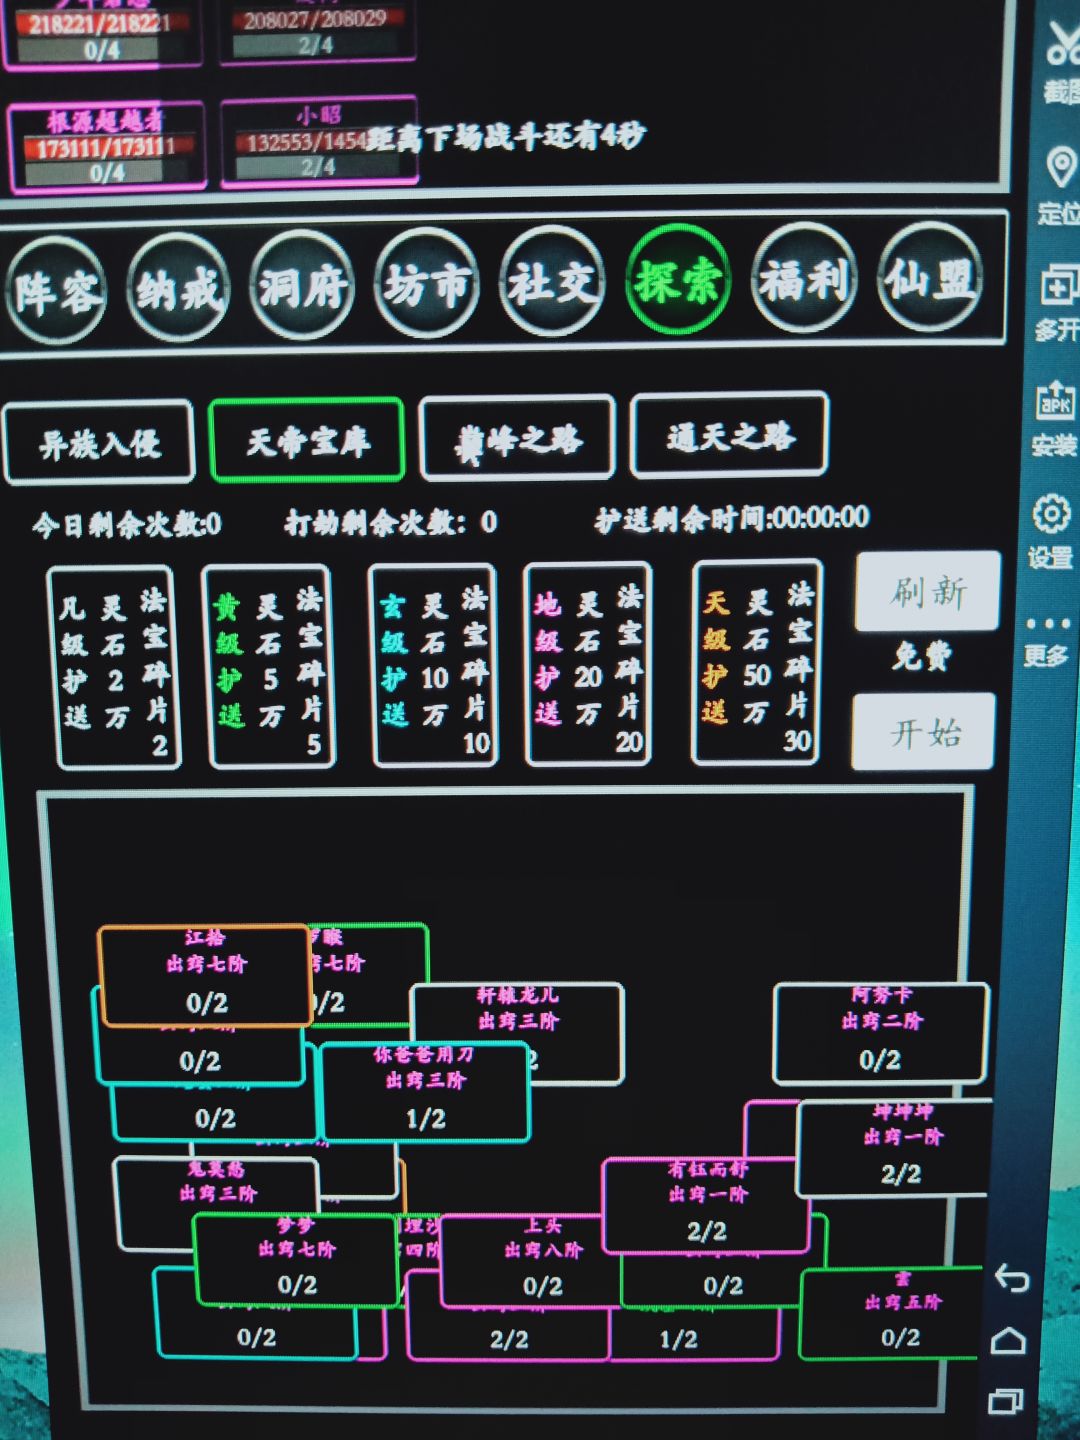Open the 设置 gear icon
The width and height of the screenshot is (1080, 1440).
pyautogui.click(x=1051, y=515)
